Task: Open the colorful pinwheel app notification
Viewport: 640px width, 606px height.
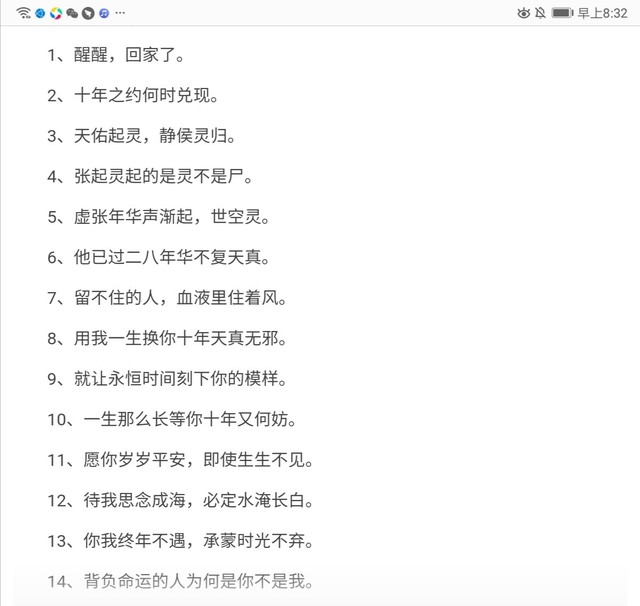Action: click(56, 12)
